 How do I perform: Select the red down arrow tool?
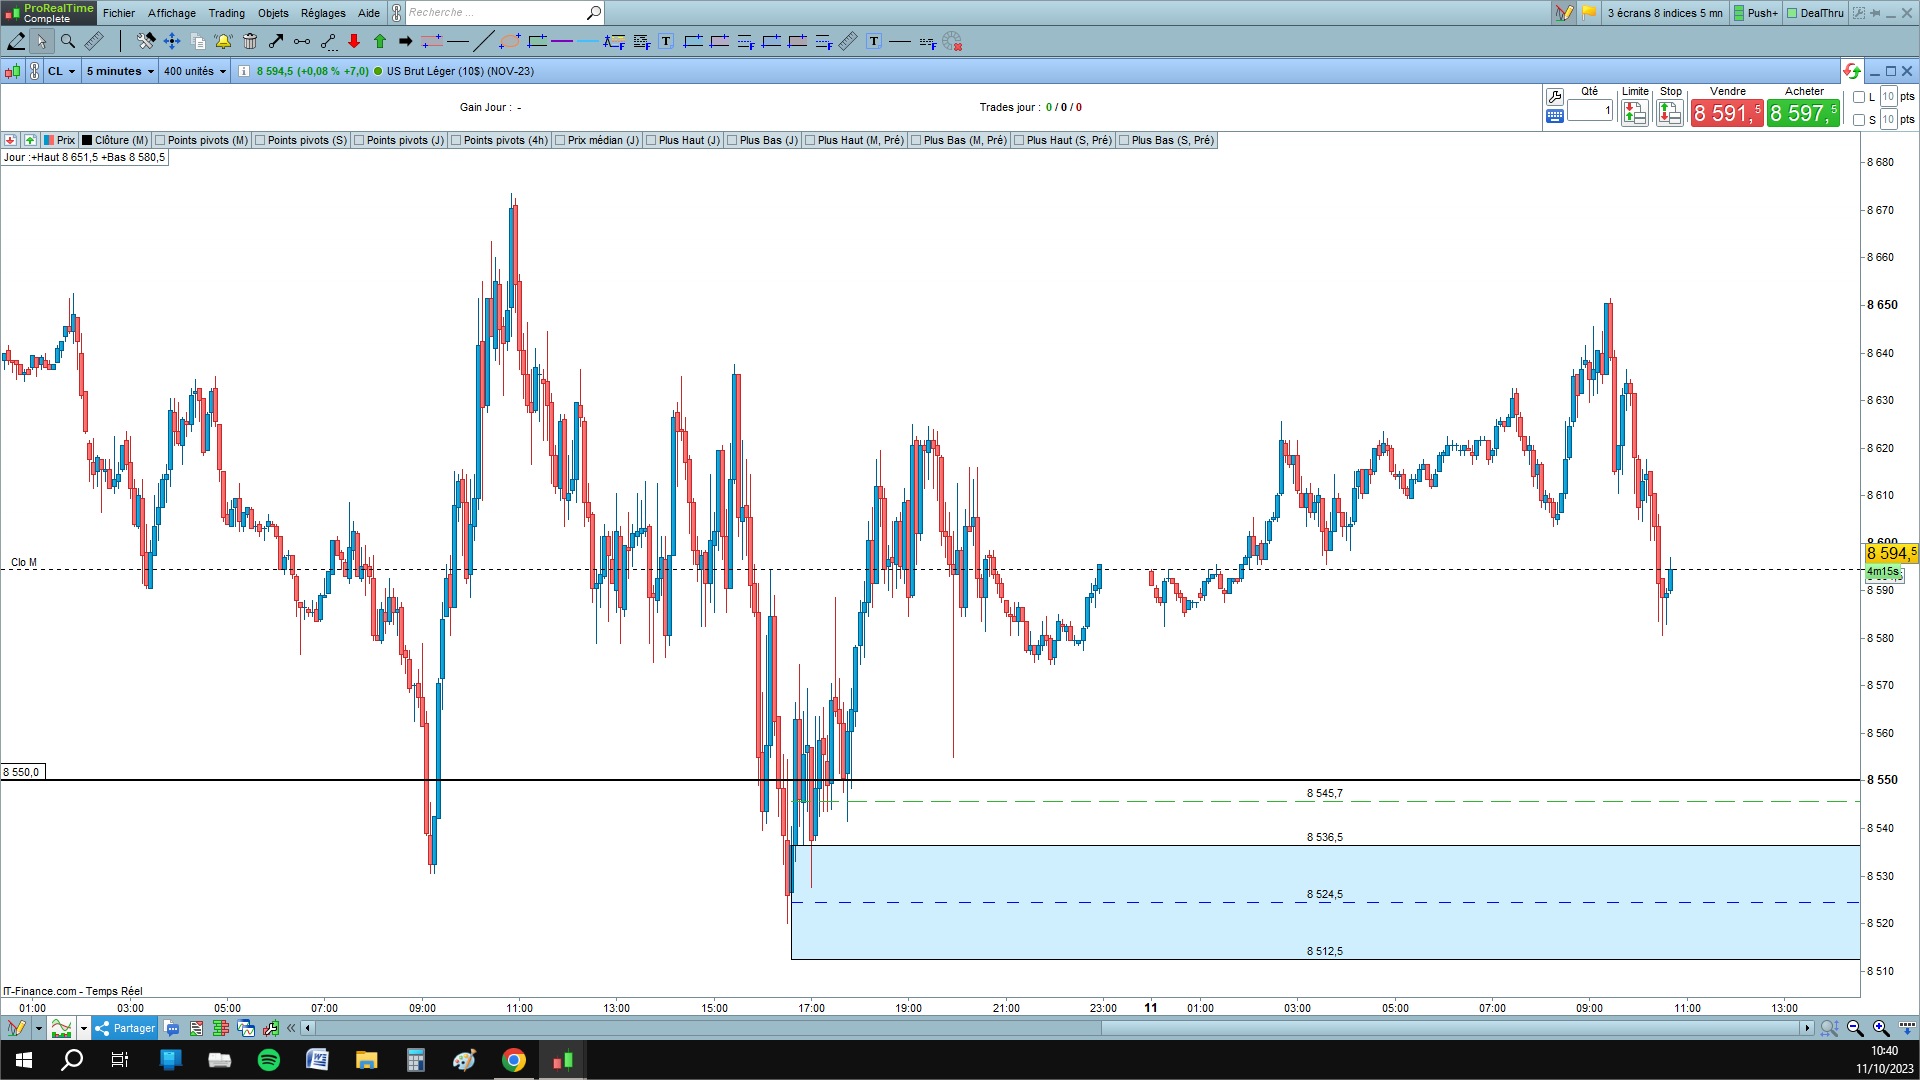click(354, 41)
